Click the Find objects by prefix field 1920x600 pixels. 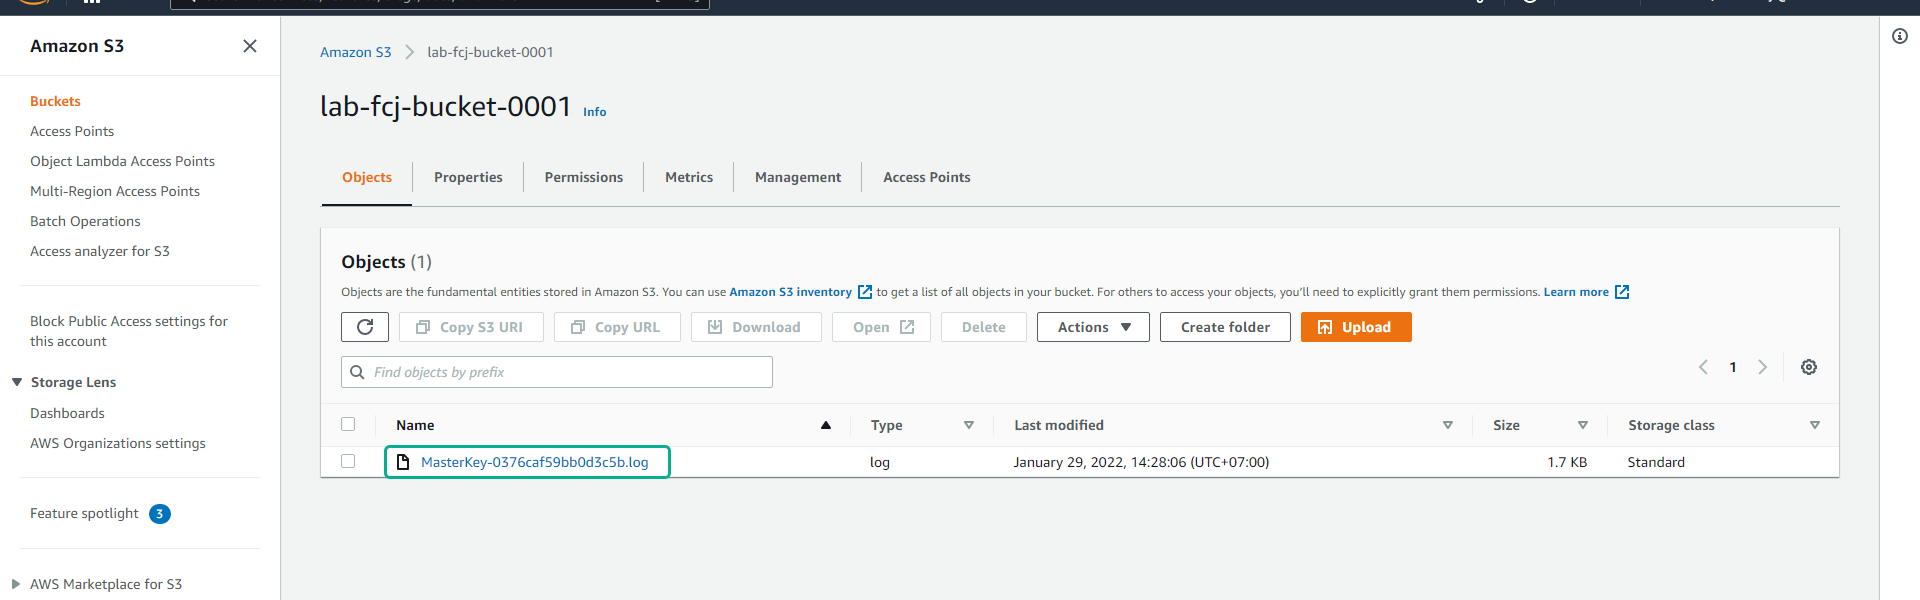pyautogui.click(x=567, y=372)
